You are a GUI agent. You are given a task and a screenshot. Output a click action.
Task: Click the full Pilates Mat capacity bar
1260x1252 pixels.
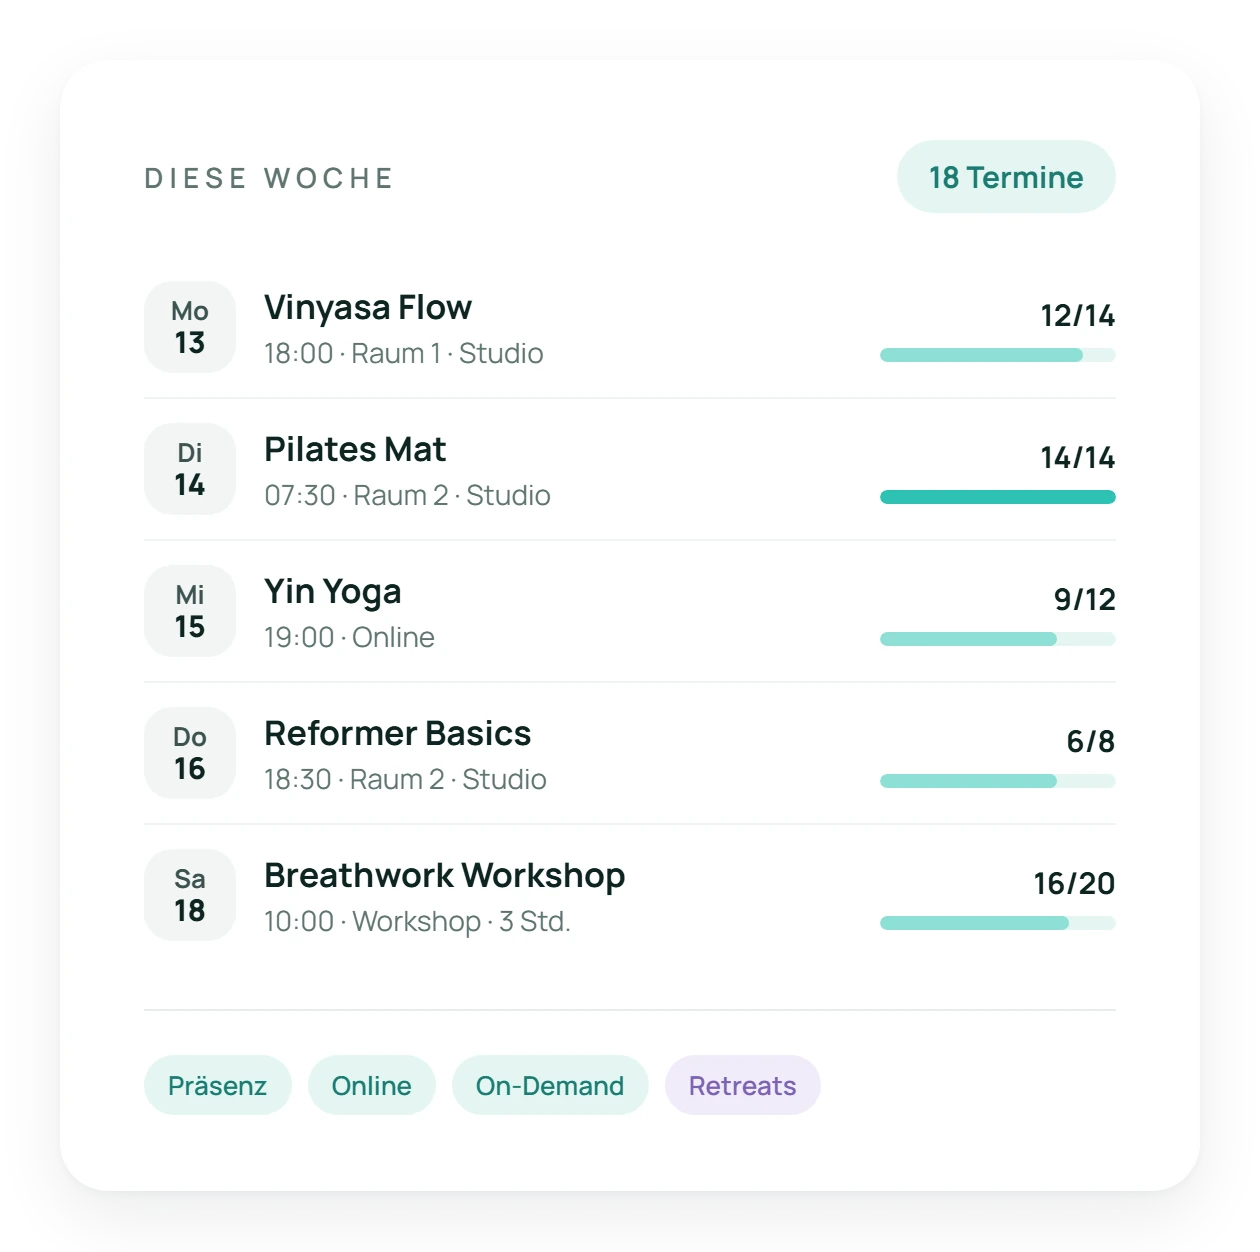pyautogui.click(x=998, y=497)
